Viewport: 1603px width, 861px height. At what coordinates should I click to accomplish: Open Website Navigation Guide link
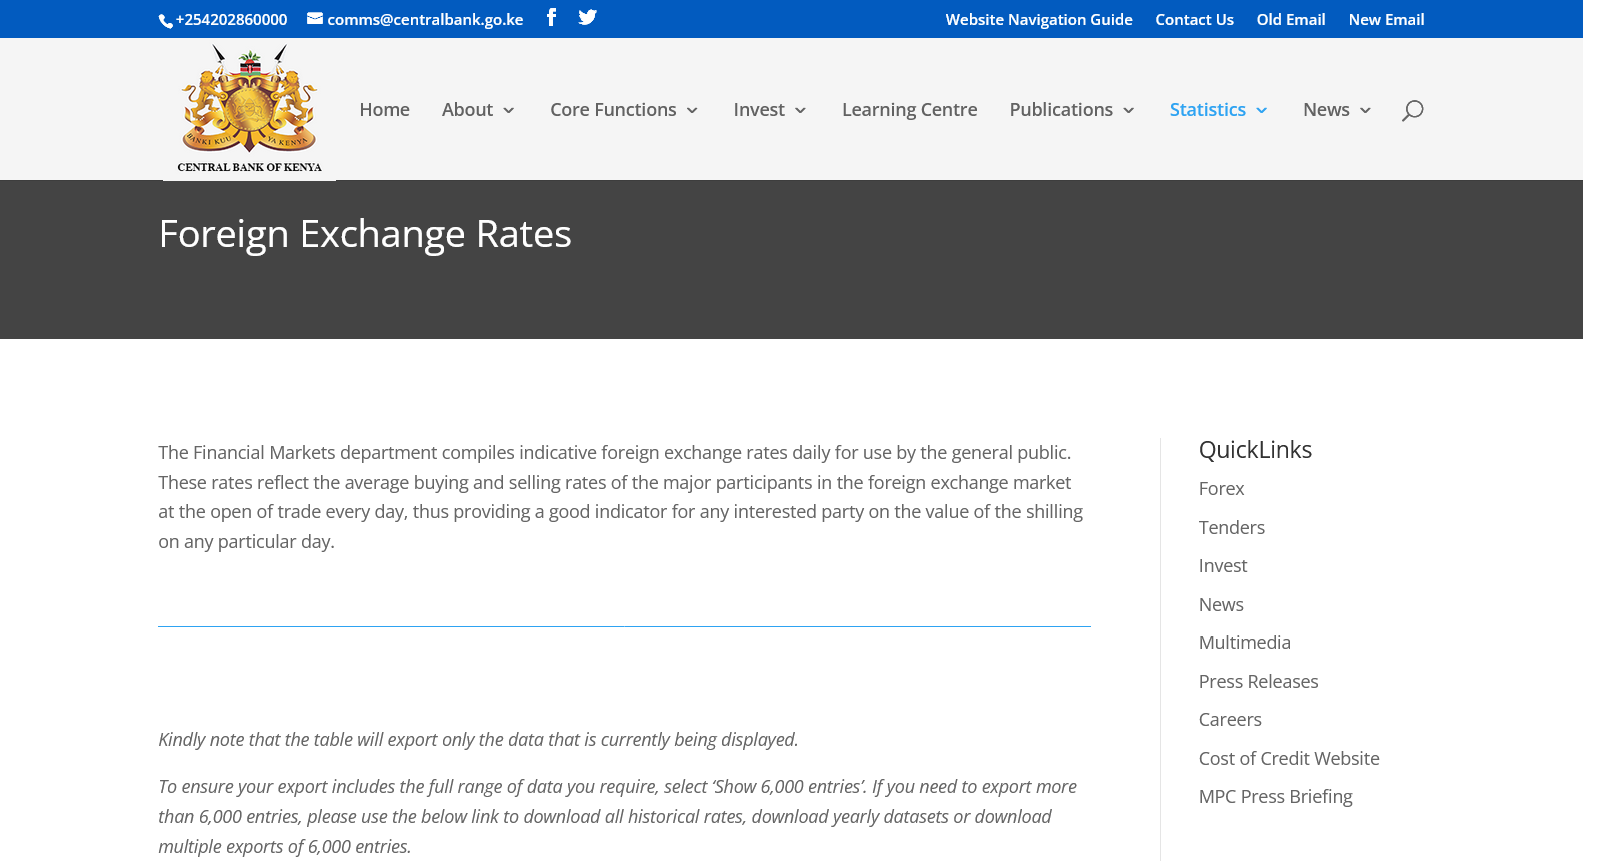pyautogui.click(x=1038, y=19)
